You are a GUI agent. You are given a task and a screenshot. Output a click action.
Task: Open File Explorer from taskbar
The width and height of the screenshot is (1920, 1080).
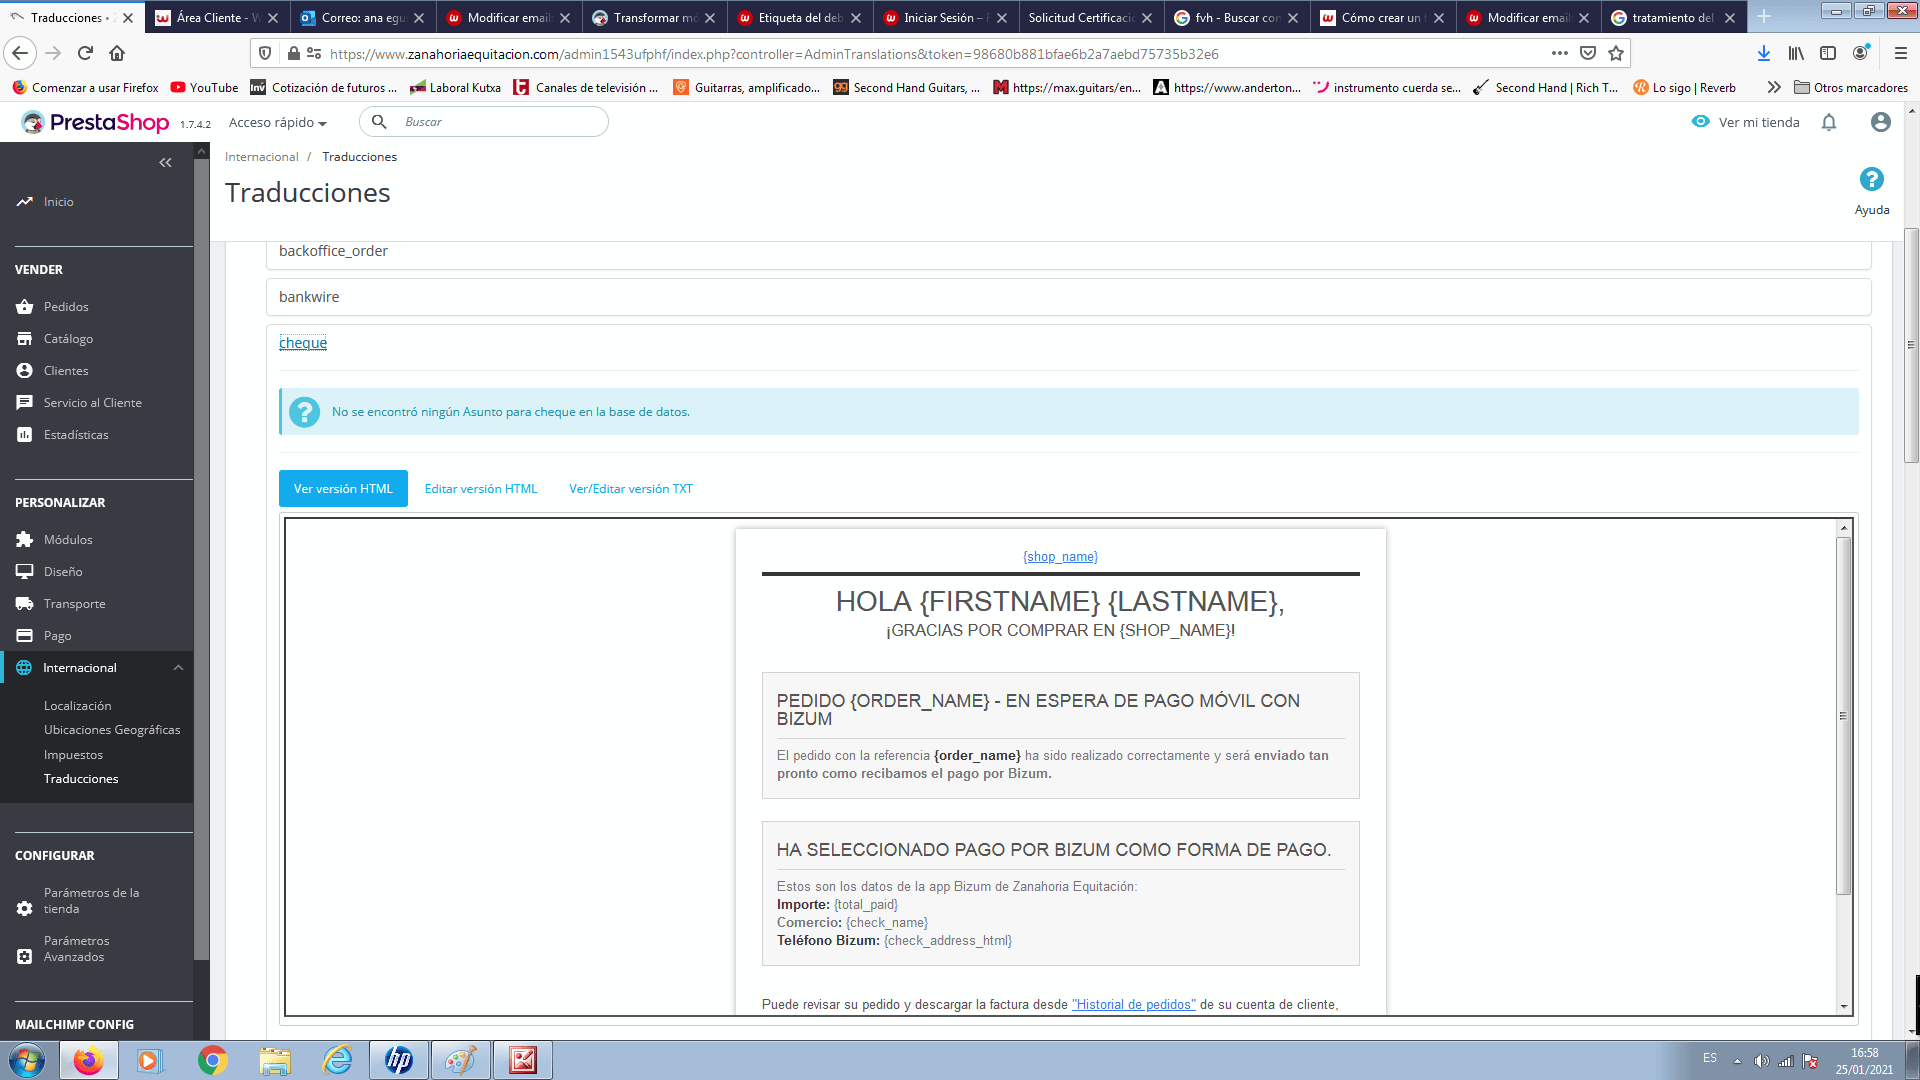[x=274, y=1060]
